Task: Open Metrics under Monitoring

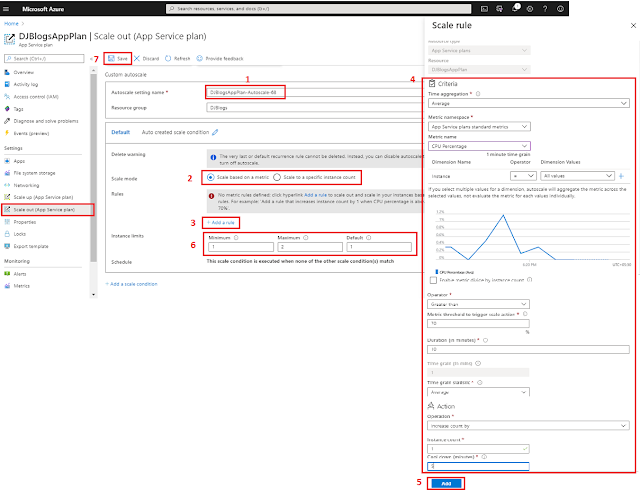Action: click(21, 286)
